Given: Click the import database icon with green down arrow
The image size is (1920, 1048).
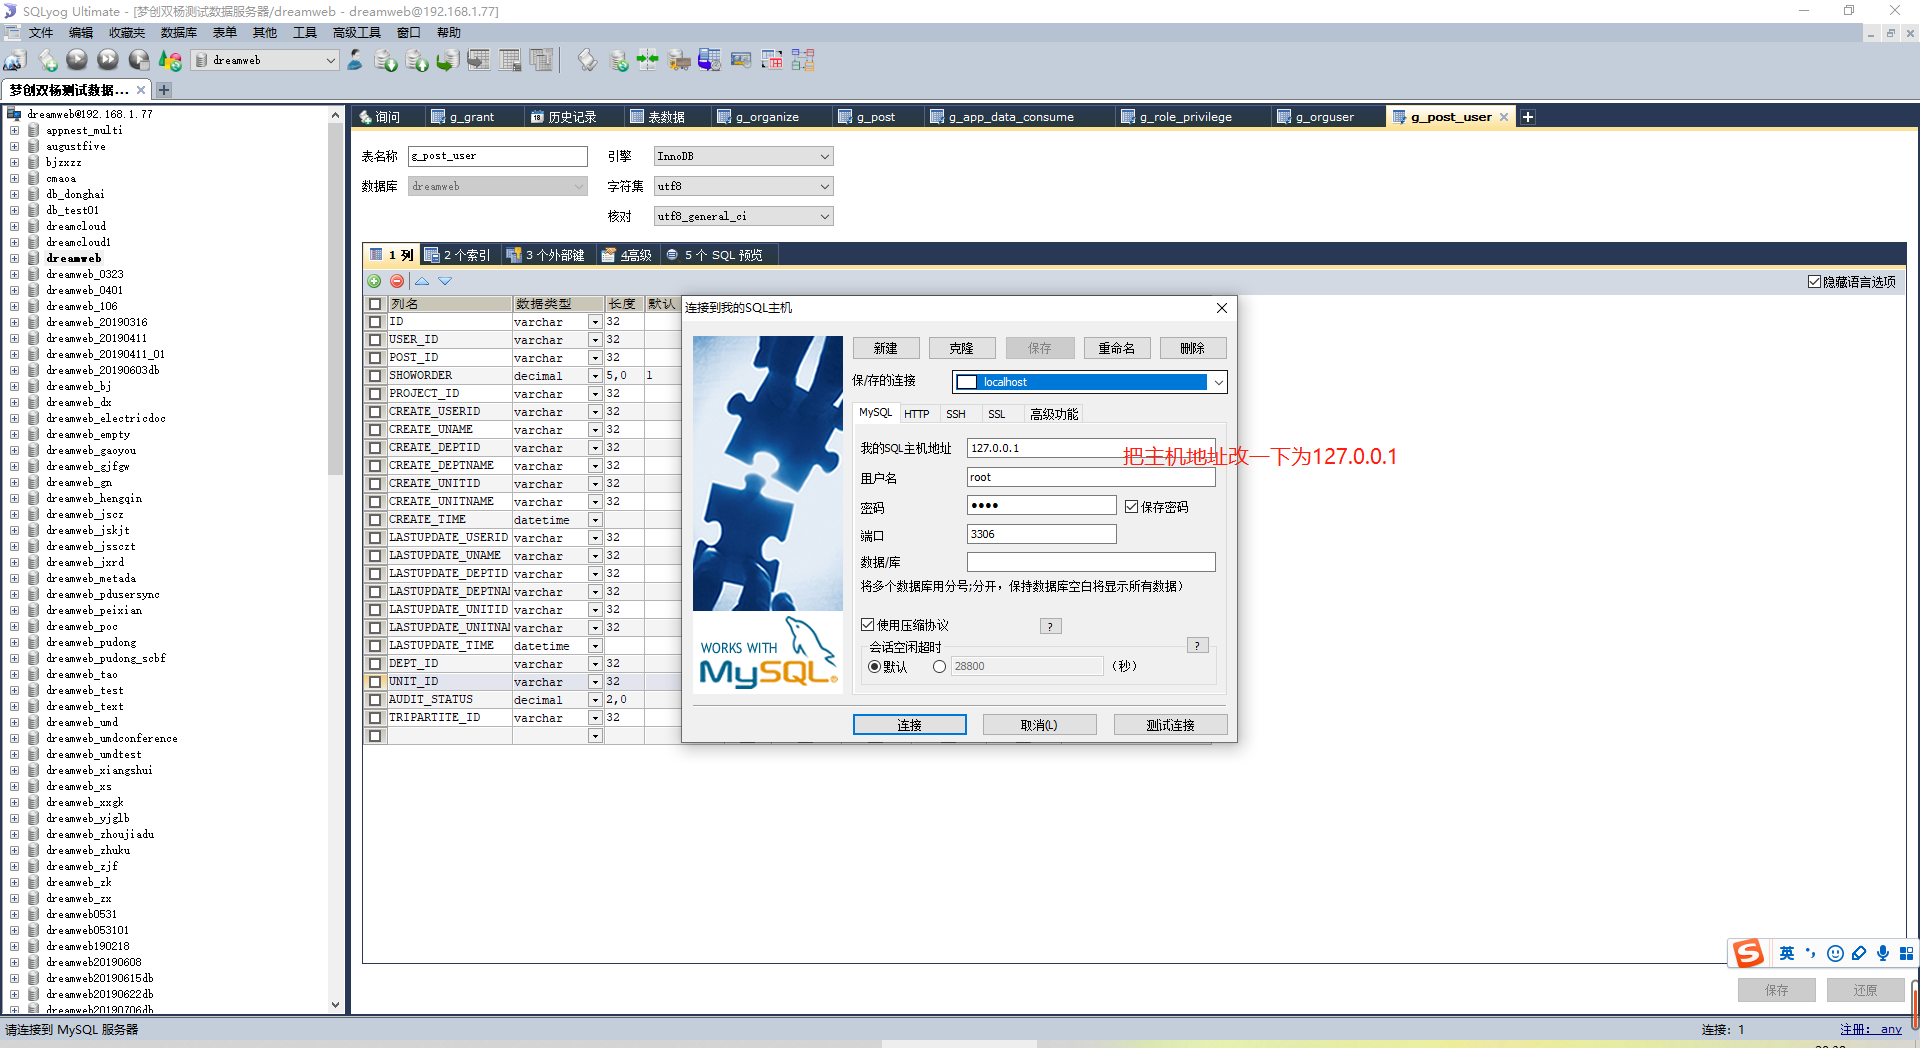Looking at the screenshot, I should point(386,61).
